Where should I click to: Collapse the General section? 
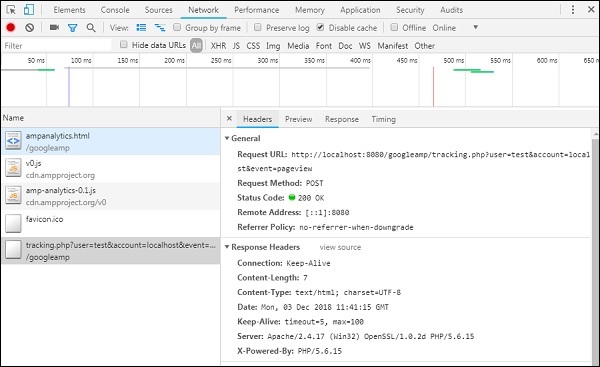pyautogui.click(x=227, y=138)
